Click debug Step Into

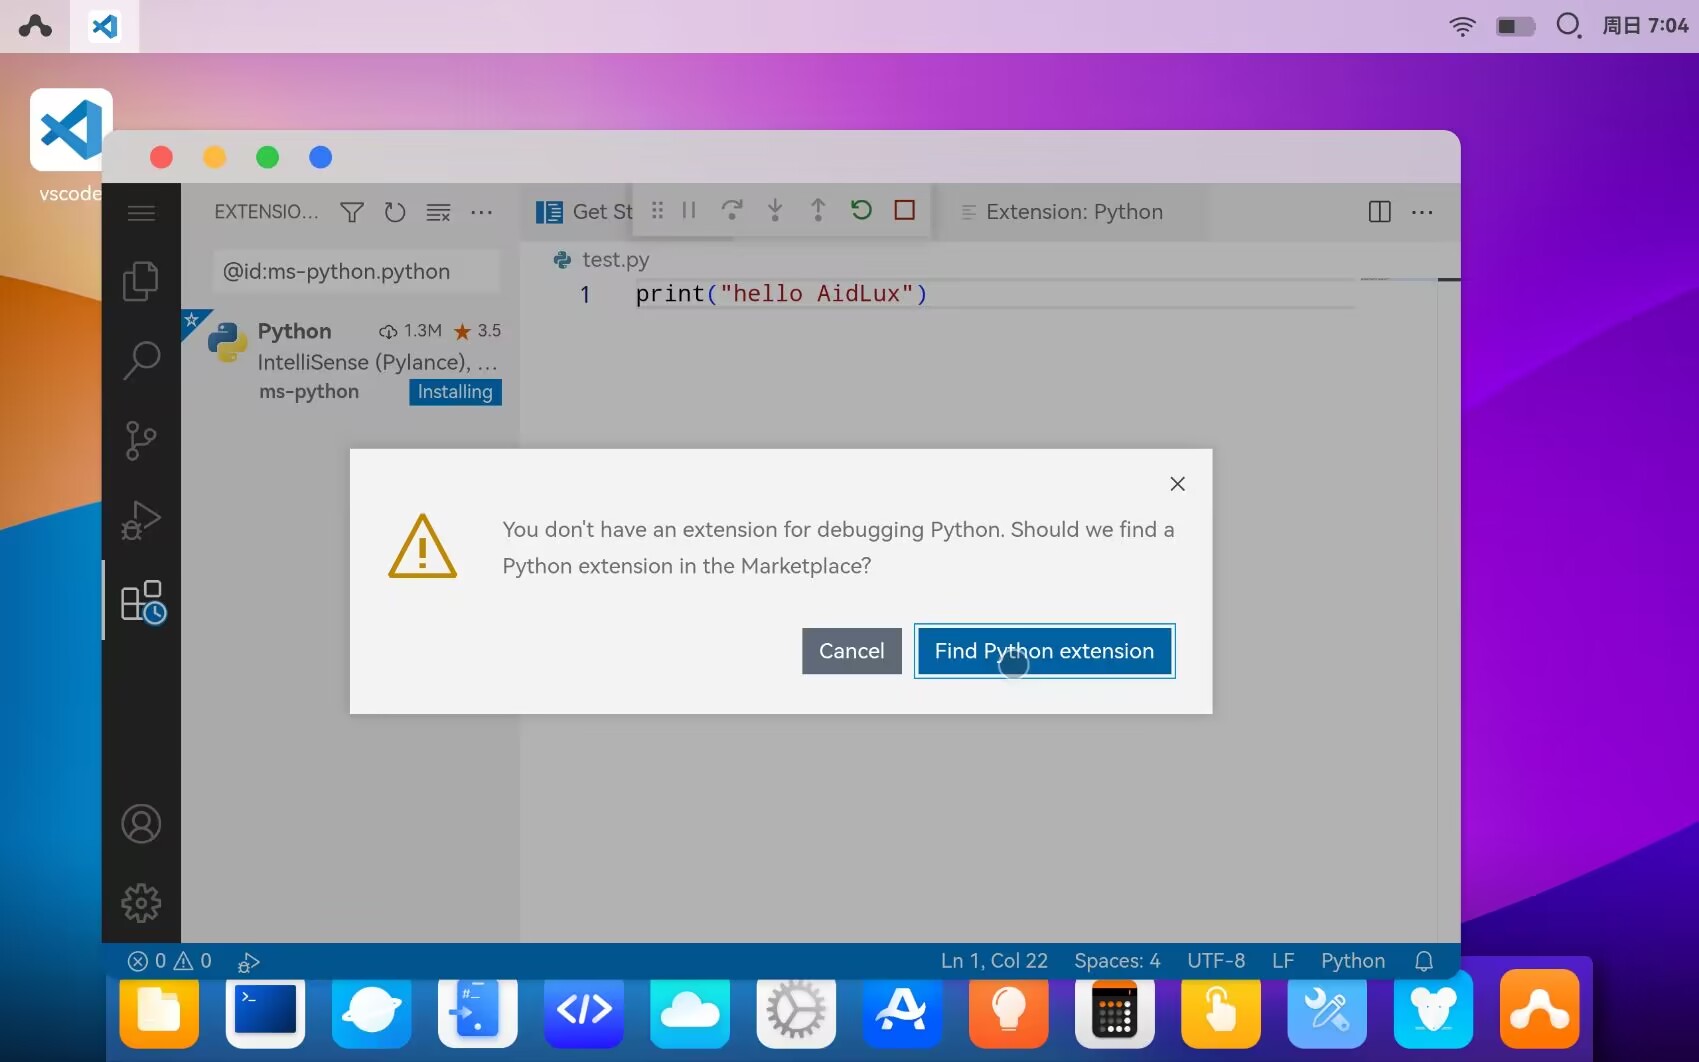(x=775, y=210)
